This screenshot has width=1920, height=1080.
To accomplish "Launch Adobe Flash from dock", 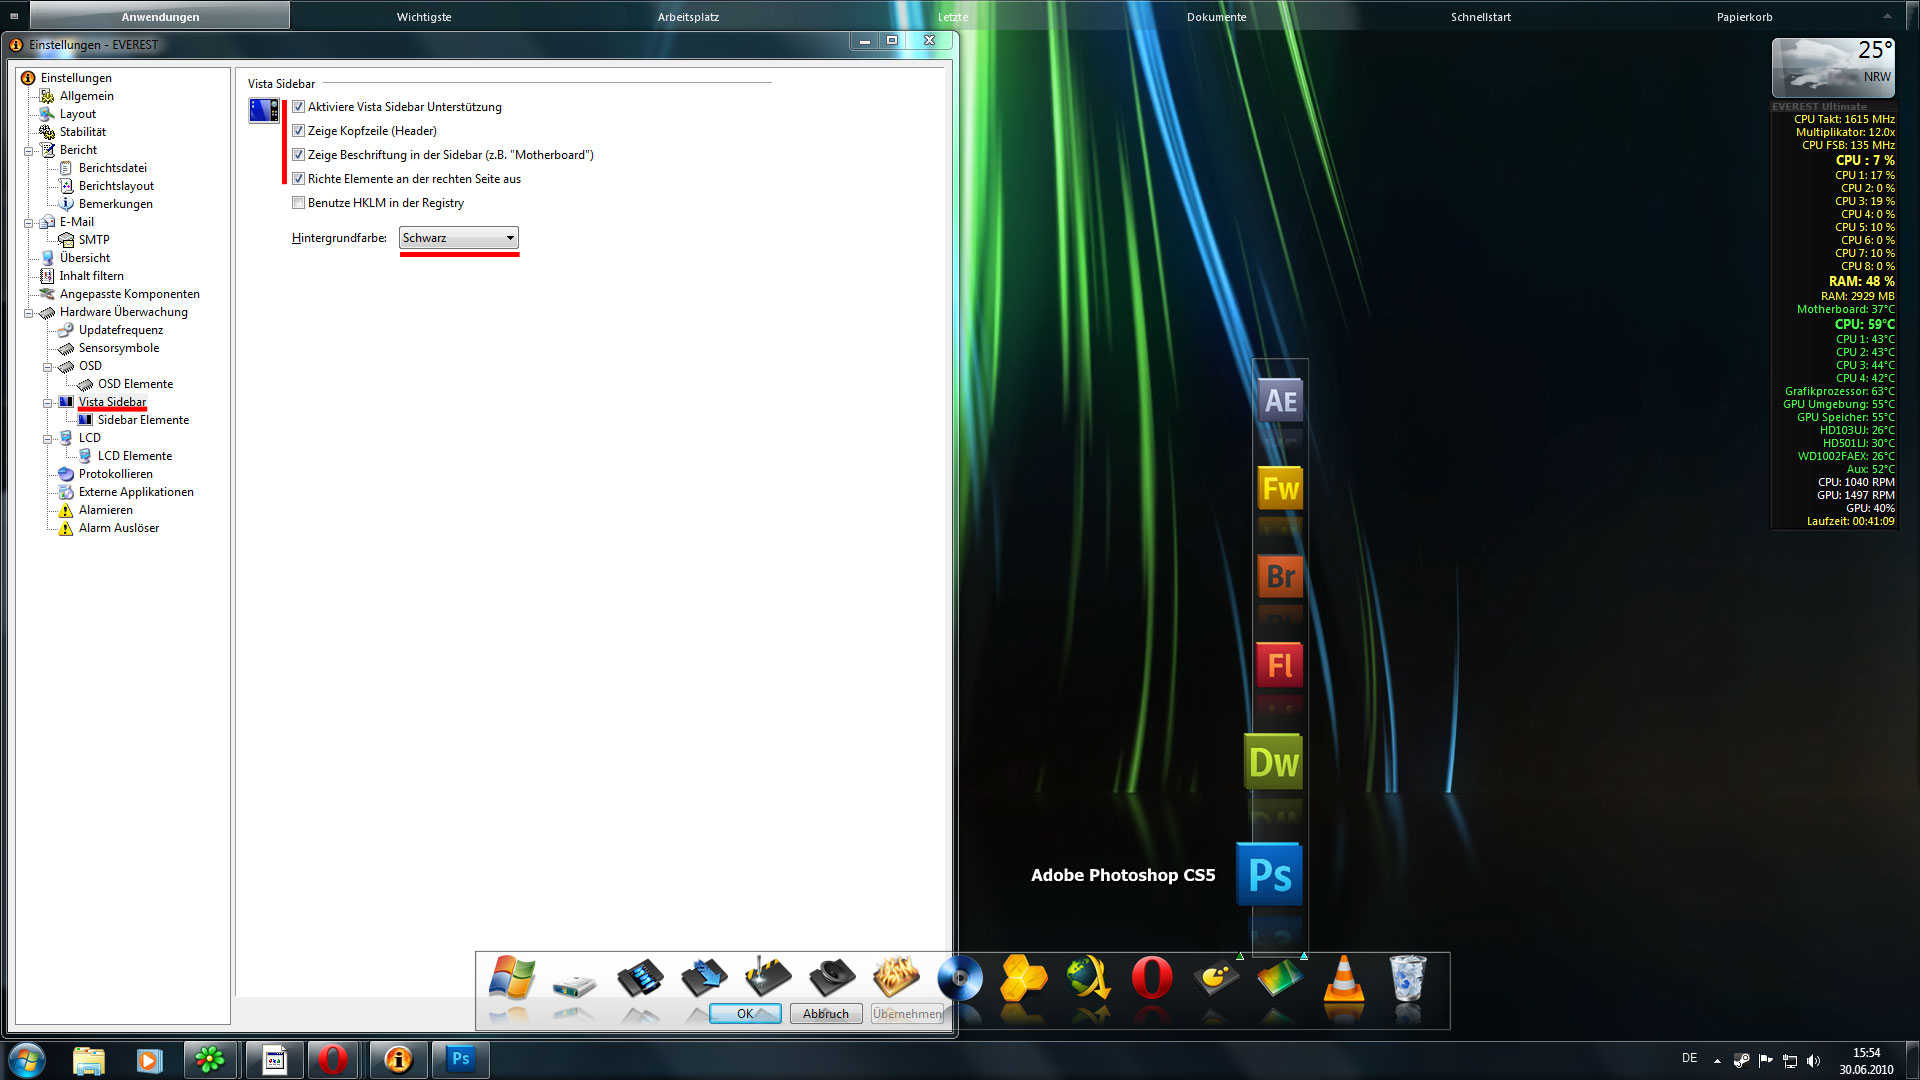I will 1279,665.
